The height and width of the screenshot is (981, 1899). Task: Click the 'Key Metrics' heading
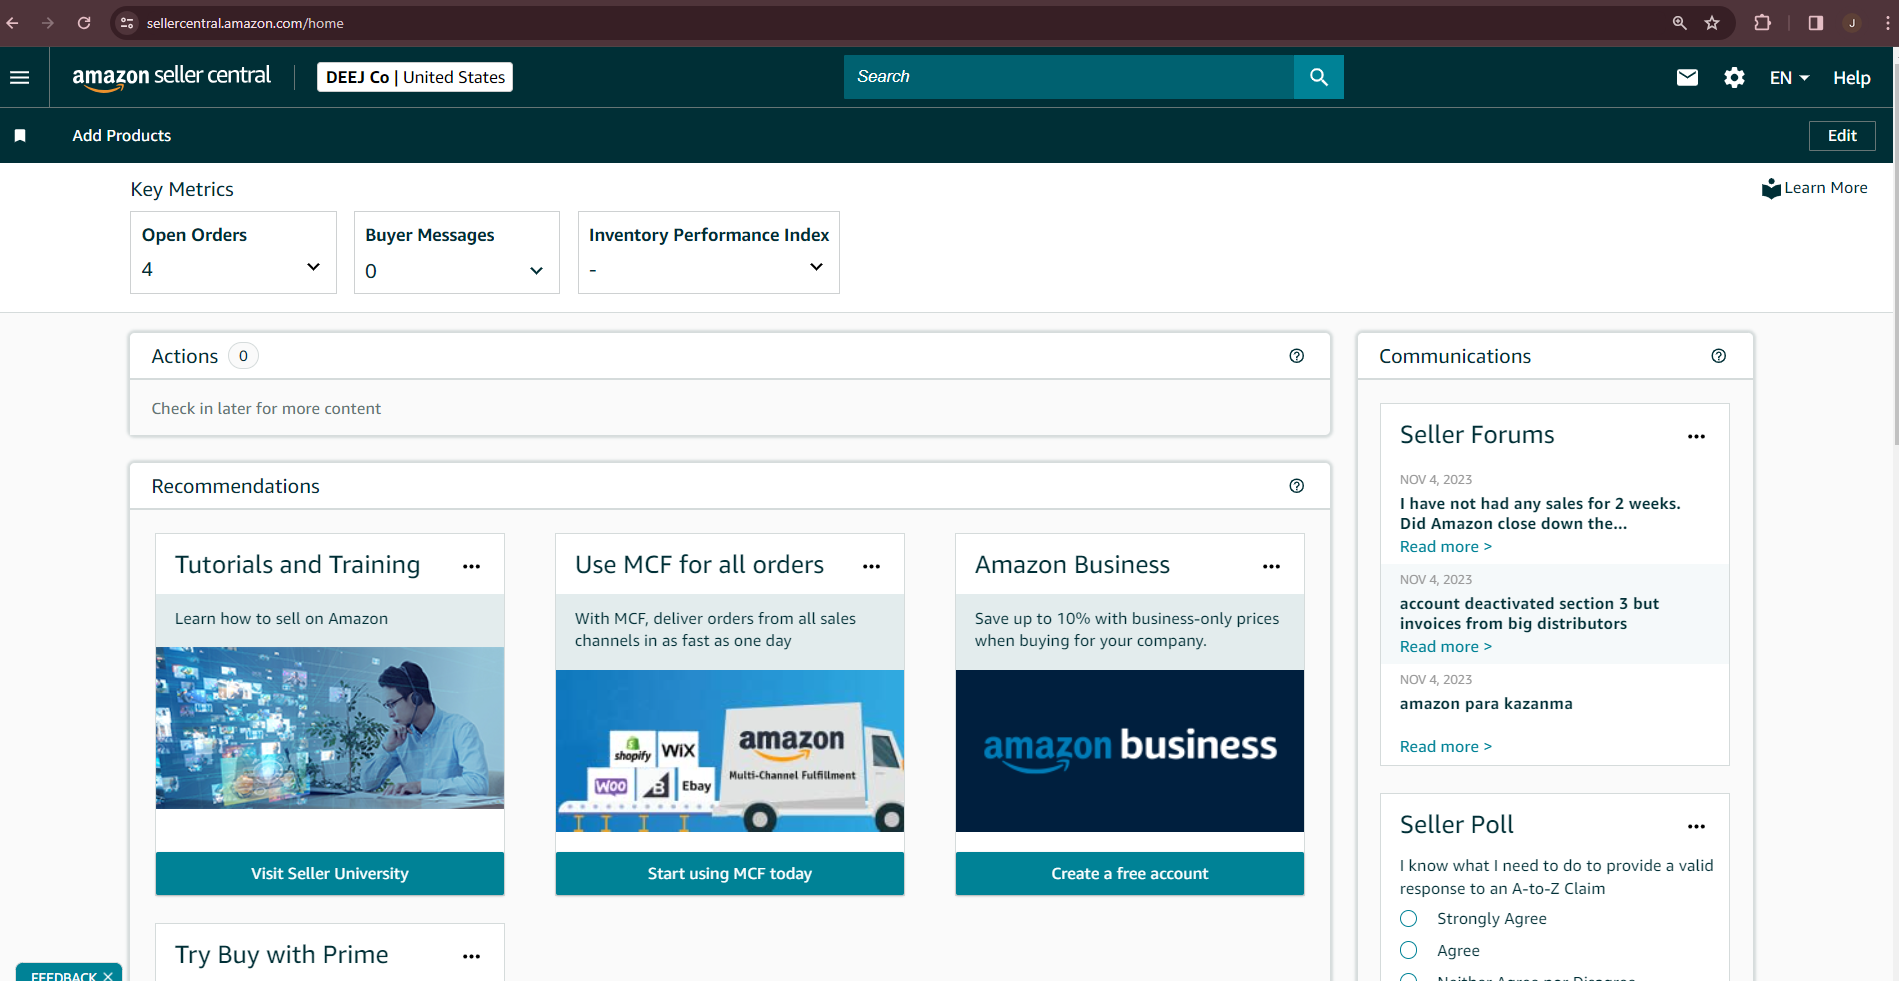coord(182,190)
